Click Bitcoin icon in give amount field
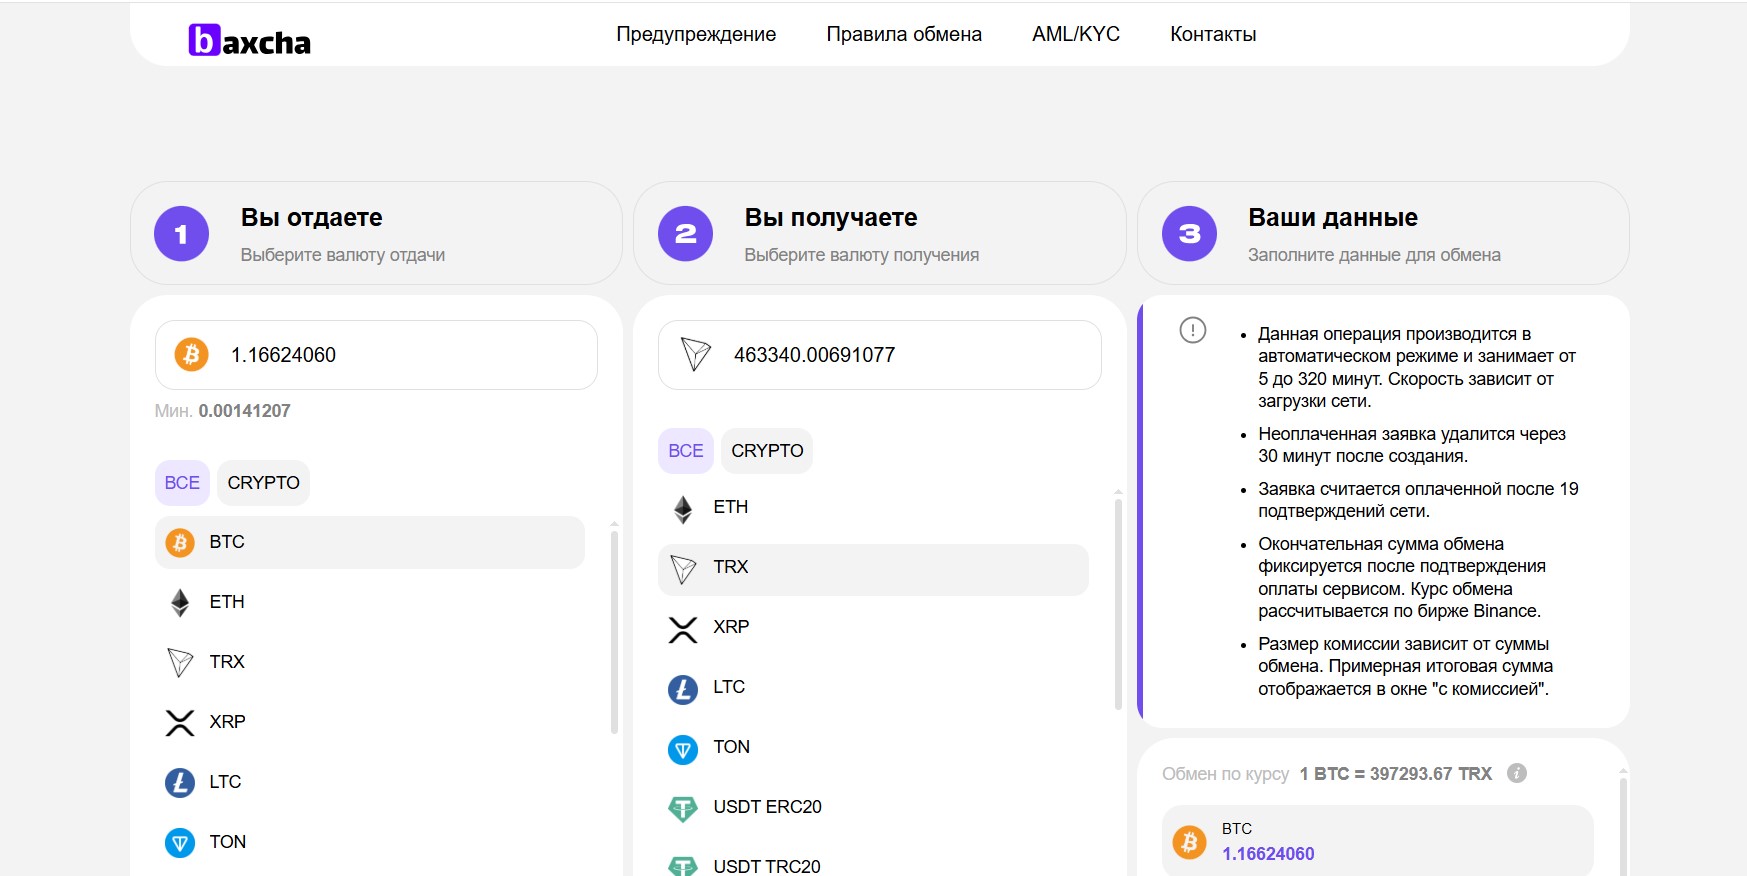The height and width of the screenshot is (876, 1747). click(x=191, y=354)
